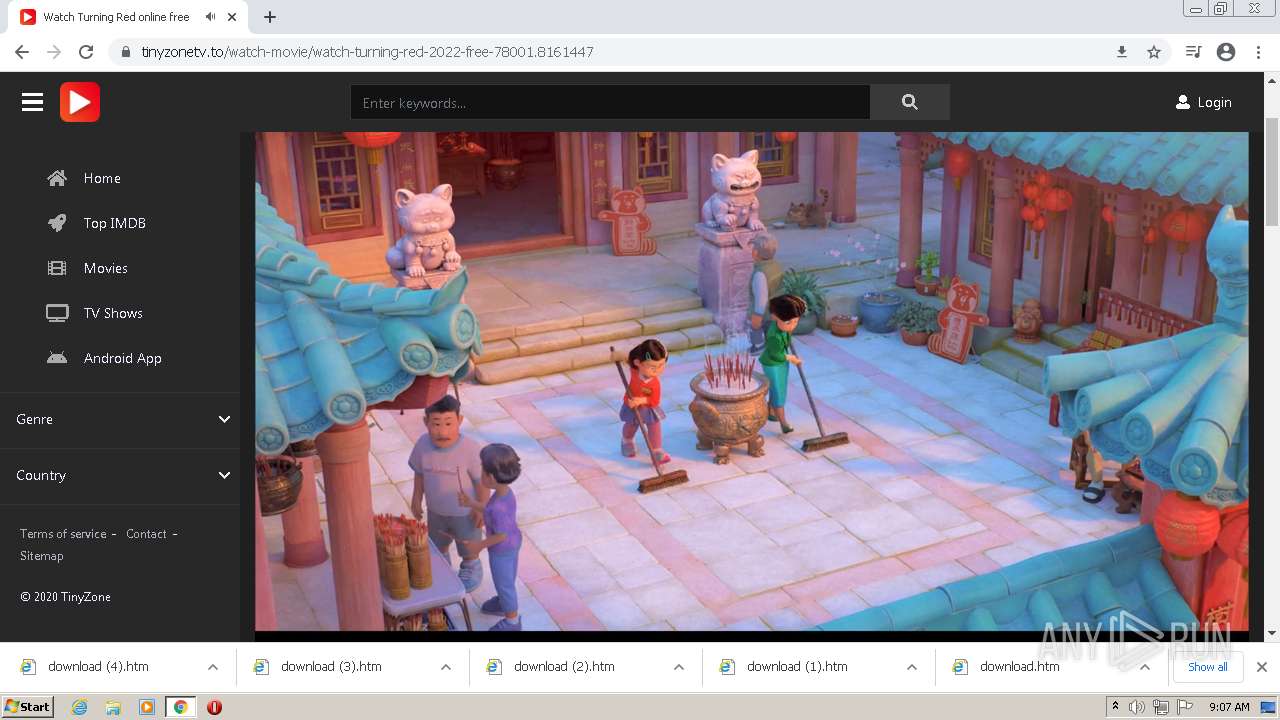
Task: Open the media player taskbar icon
Action: pyautogui.click(x=146, y=707)
